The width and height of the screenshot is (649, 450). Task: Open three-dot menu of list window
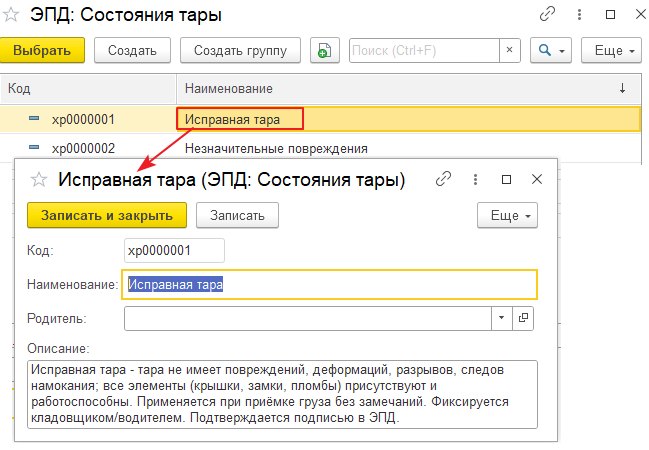click(579, 14)
